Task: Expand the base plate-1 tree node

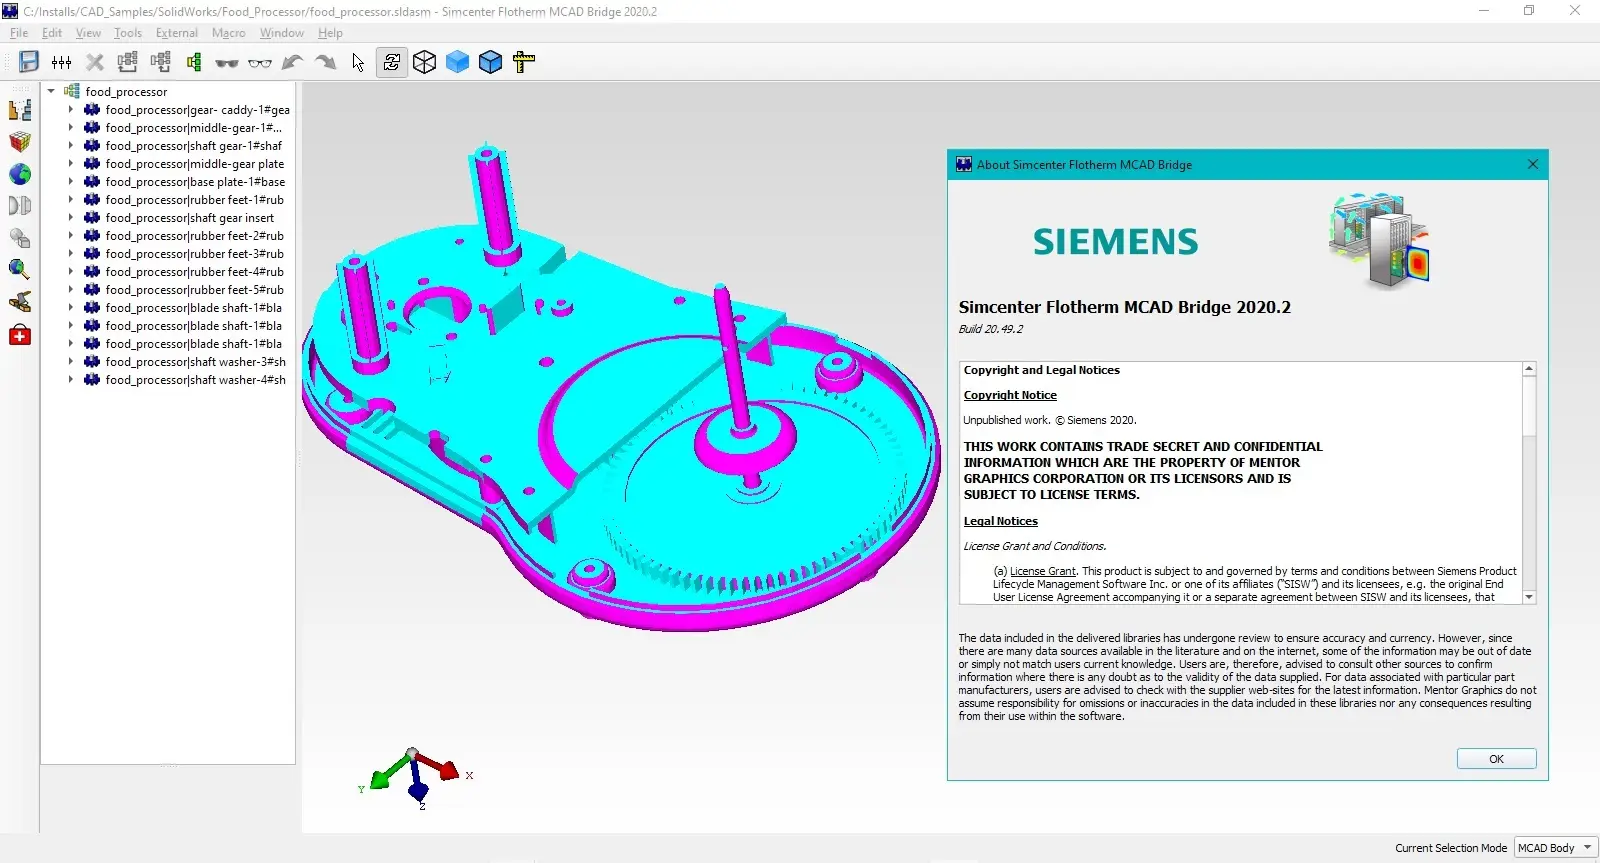Action: 70,182
